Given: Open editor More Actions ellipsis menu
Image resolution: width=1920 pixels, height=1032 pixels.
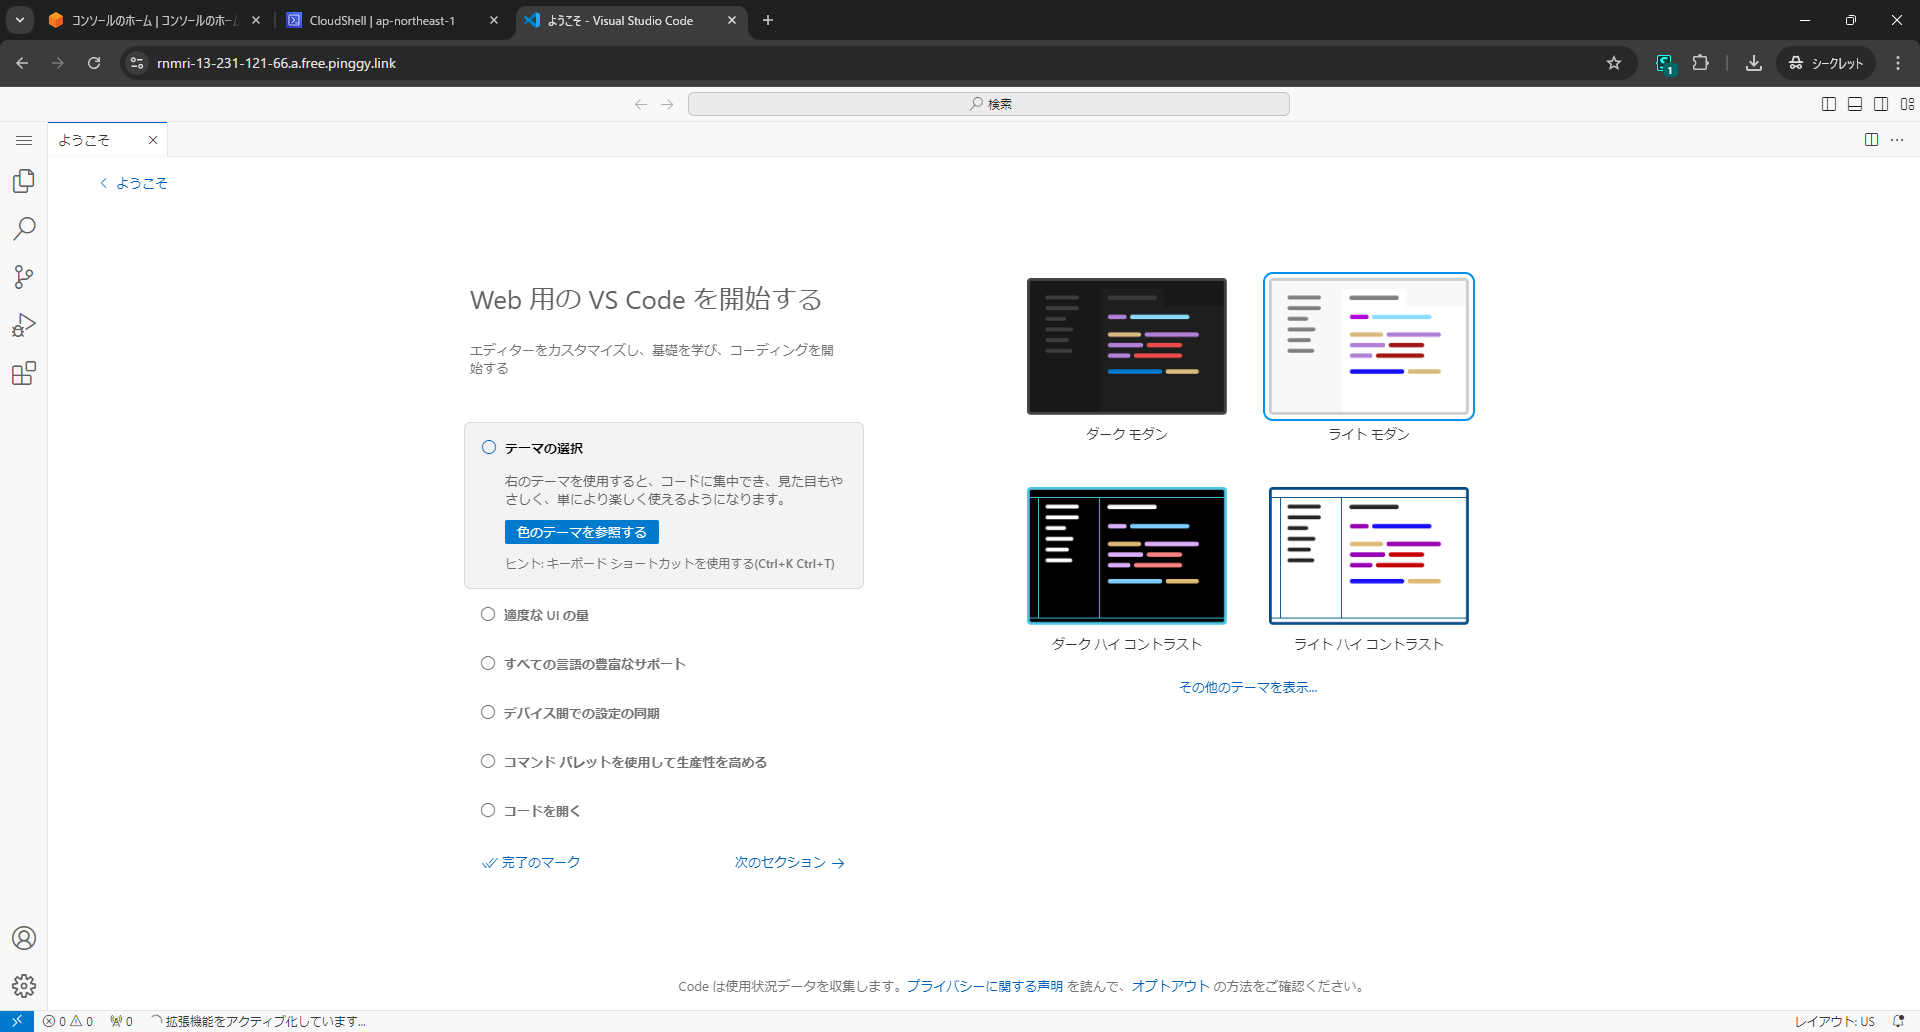Looking at the screenshot, I should 1897,140.
